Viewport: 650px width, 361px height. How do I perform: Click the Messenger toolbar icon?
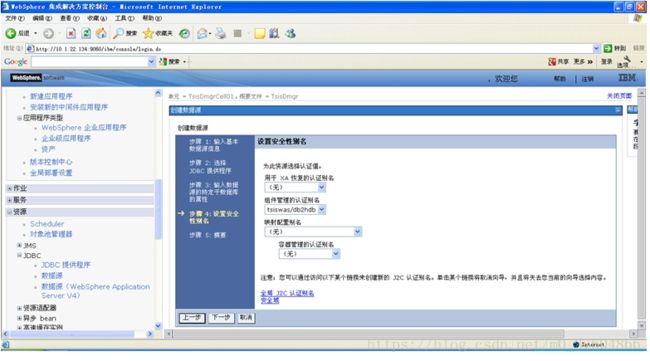(290, 33)
